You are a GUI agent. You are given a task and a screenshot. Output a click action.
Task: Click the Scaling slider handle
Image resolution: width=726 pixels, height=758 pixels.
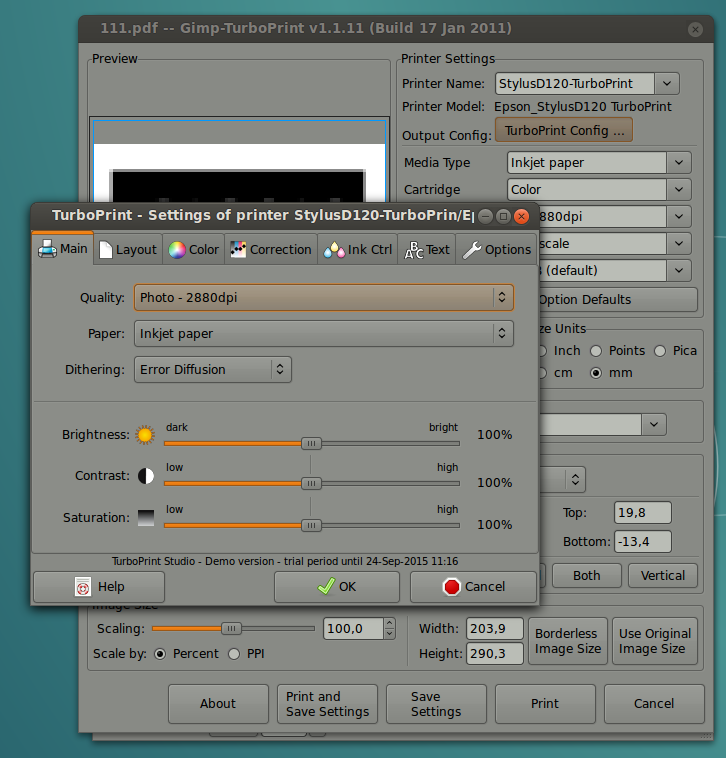pos(232,628)
